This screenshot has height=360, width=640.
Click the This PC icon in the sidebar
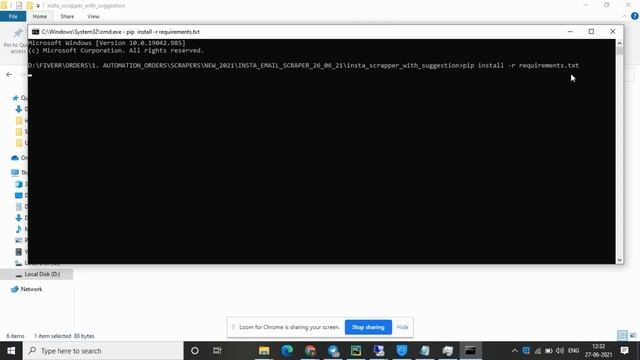click(15, 173)
